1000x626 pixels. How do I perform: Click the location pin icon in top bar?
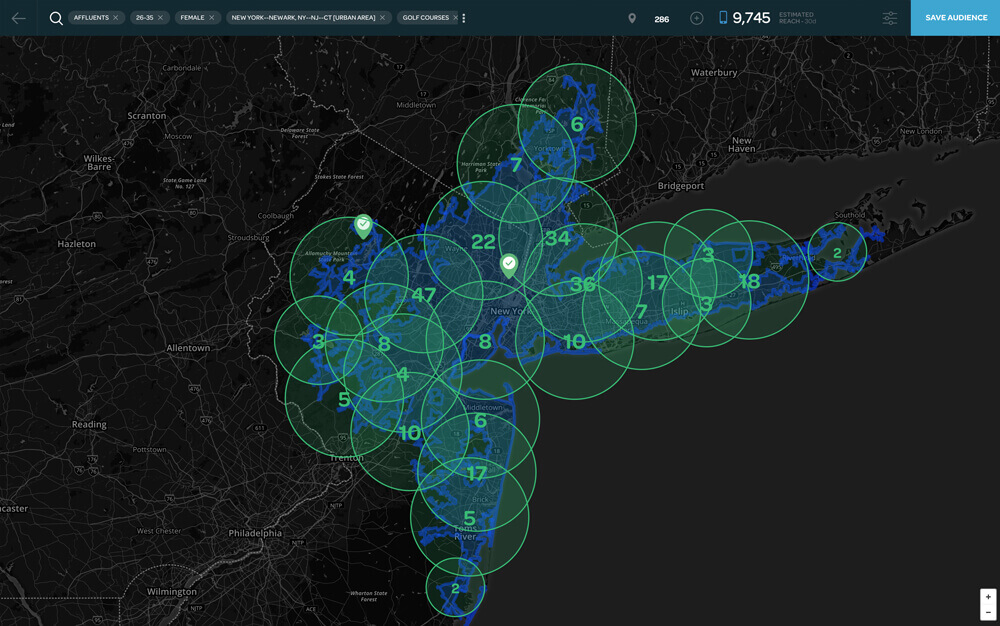pos(632,18)
